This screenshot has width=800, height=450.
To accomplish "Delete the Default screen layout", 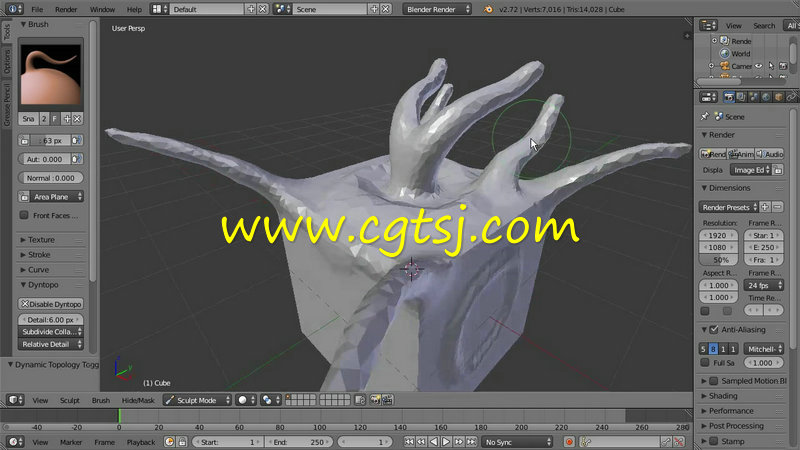I will [x=262, y=9].
